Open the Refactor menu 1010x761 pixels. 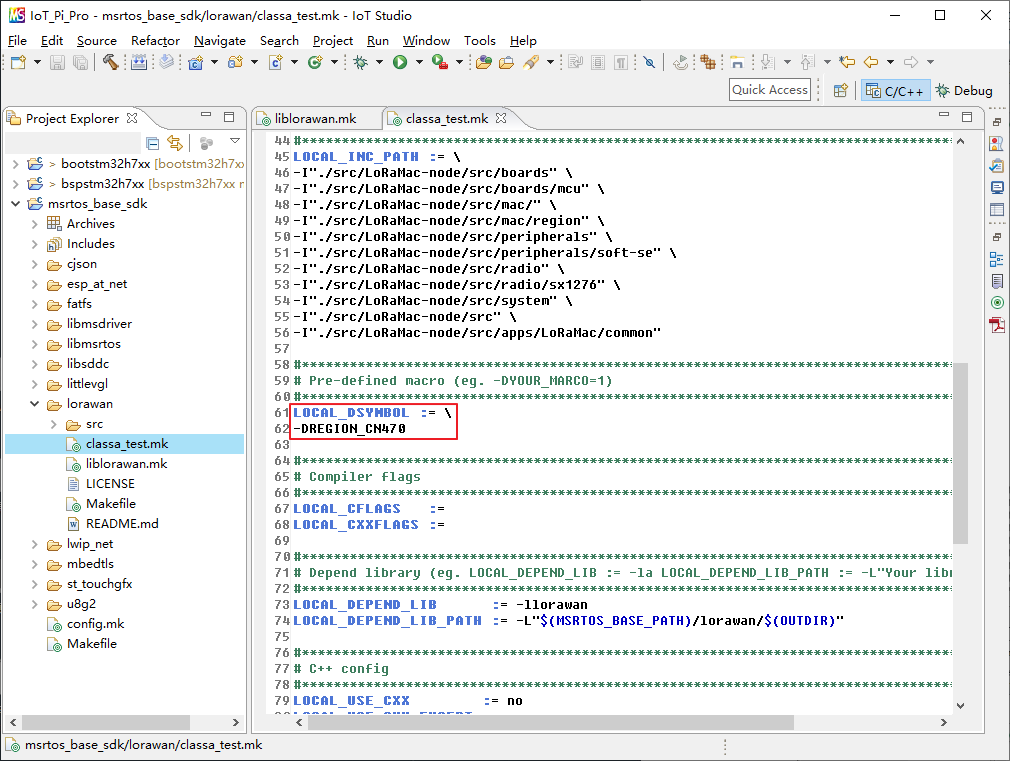pos(155,41)
